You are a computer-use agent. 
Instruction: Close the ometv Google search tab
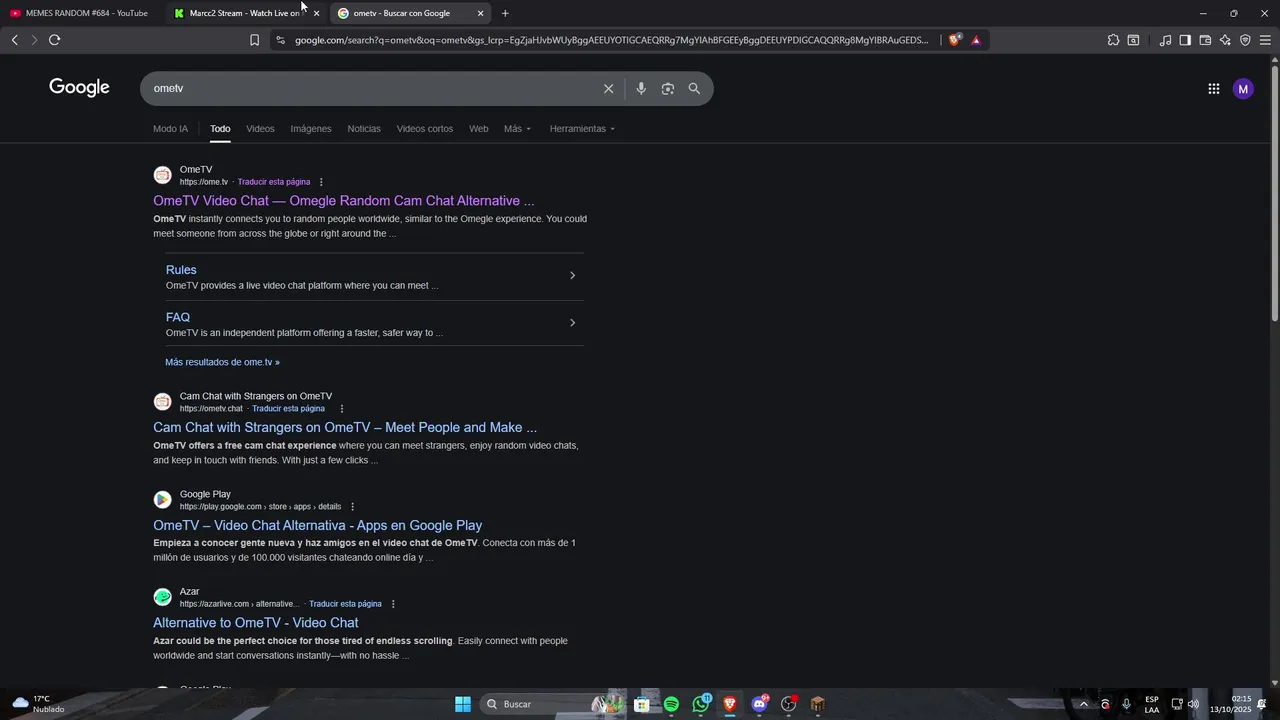point(480,13)
